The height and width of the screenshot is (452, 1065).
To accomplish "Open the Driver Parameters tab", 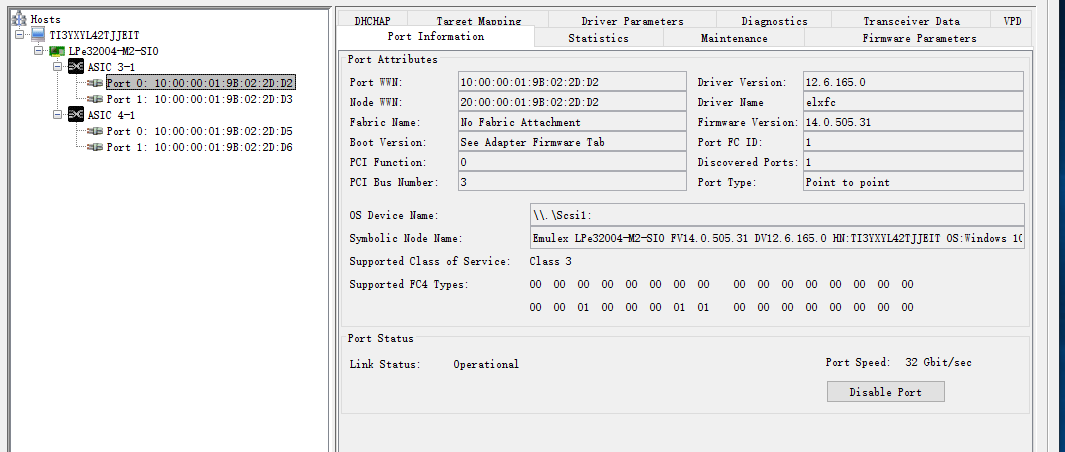I will [632, 20].
